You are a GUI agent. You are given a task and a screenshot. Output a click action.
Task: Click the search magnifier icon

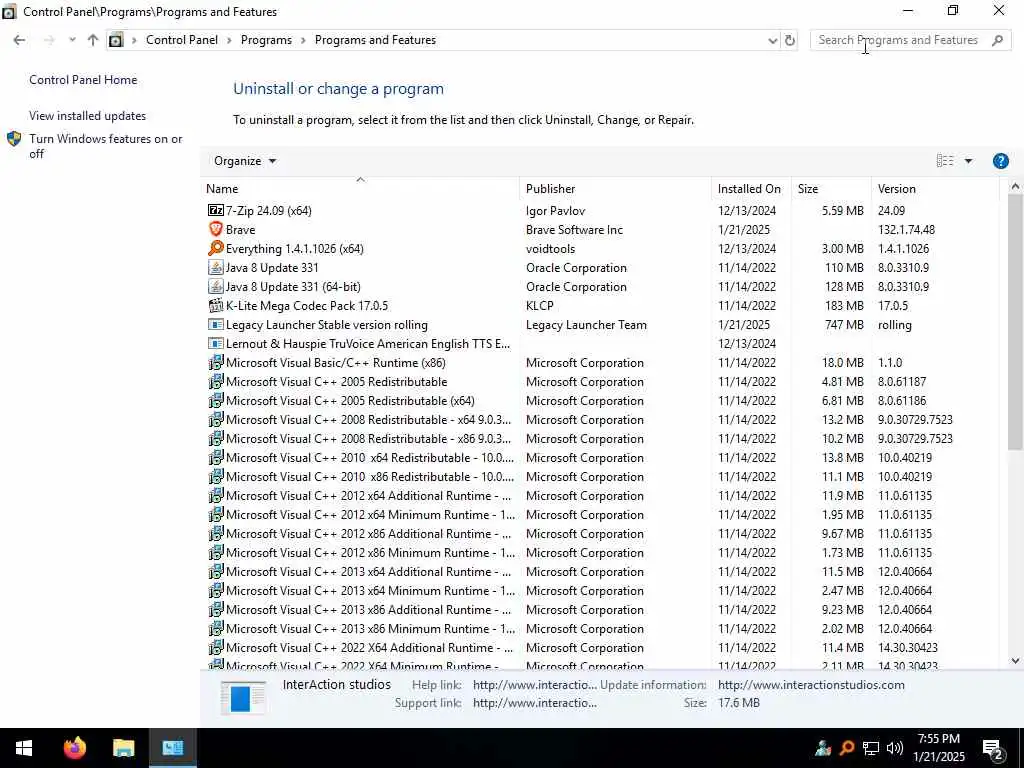(x=997, y=40)
